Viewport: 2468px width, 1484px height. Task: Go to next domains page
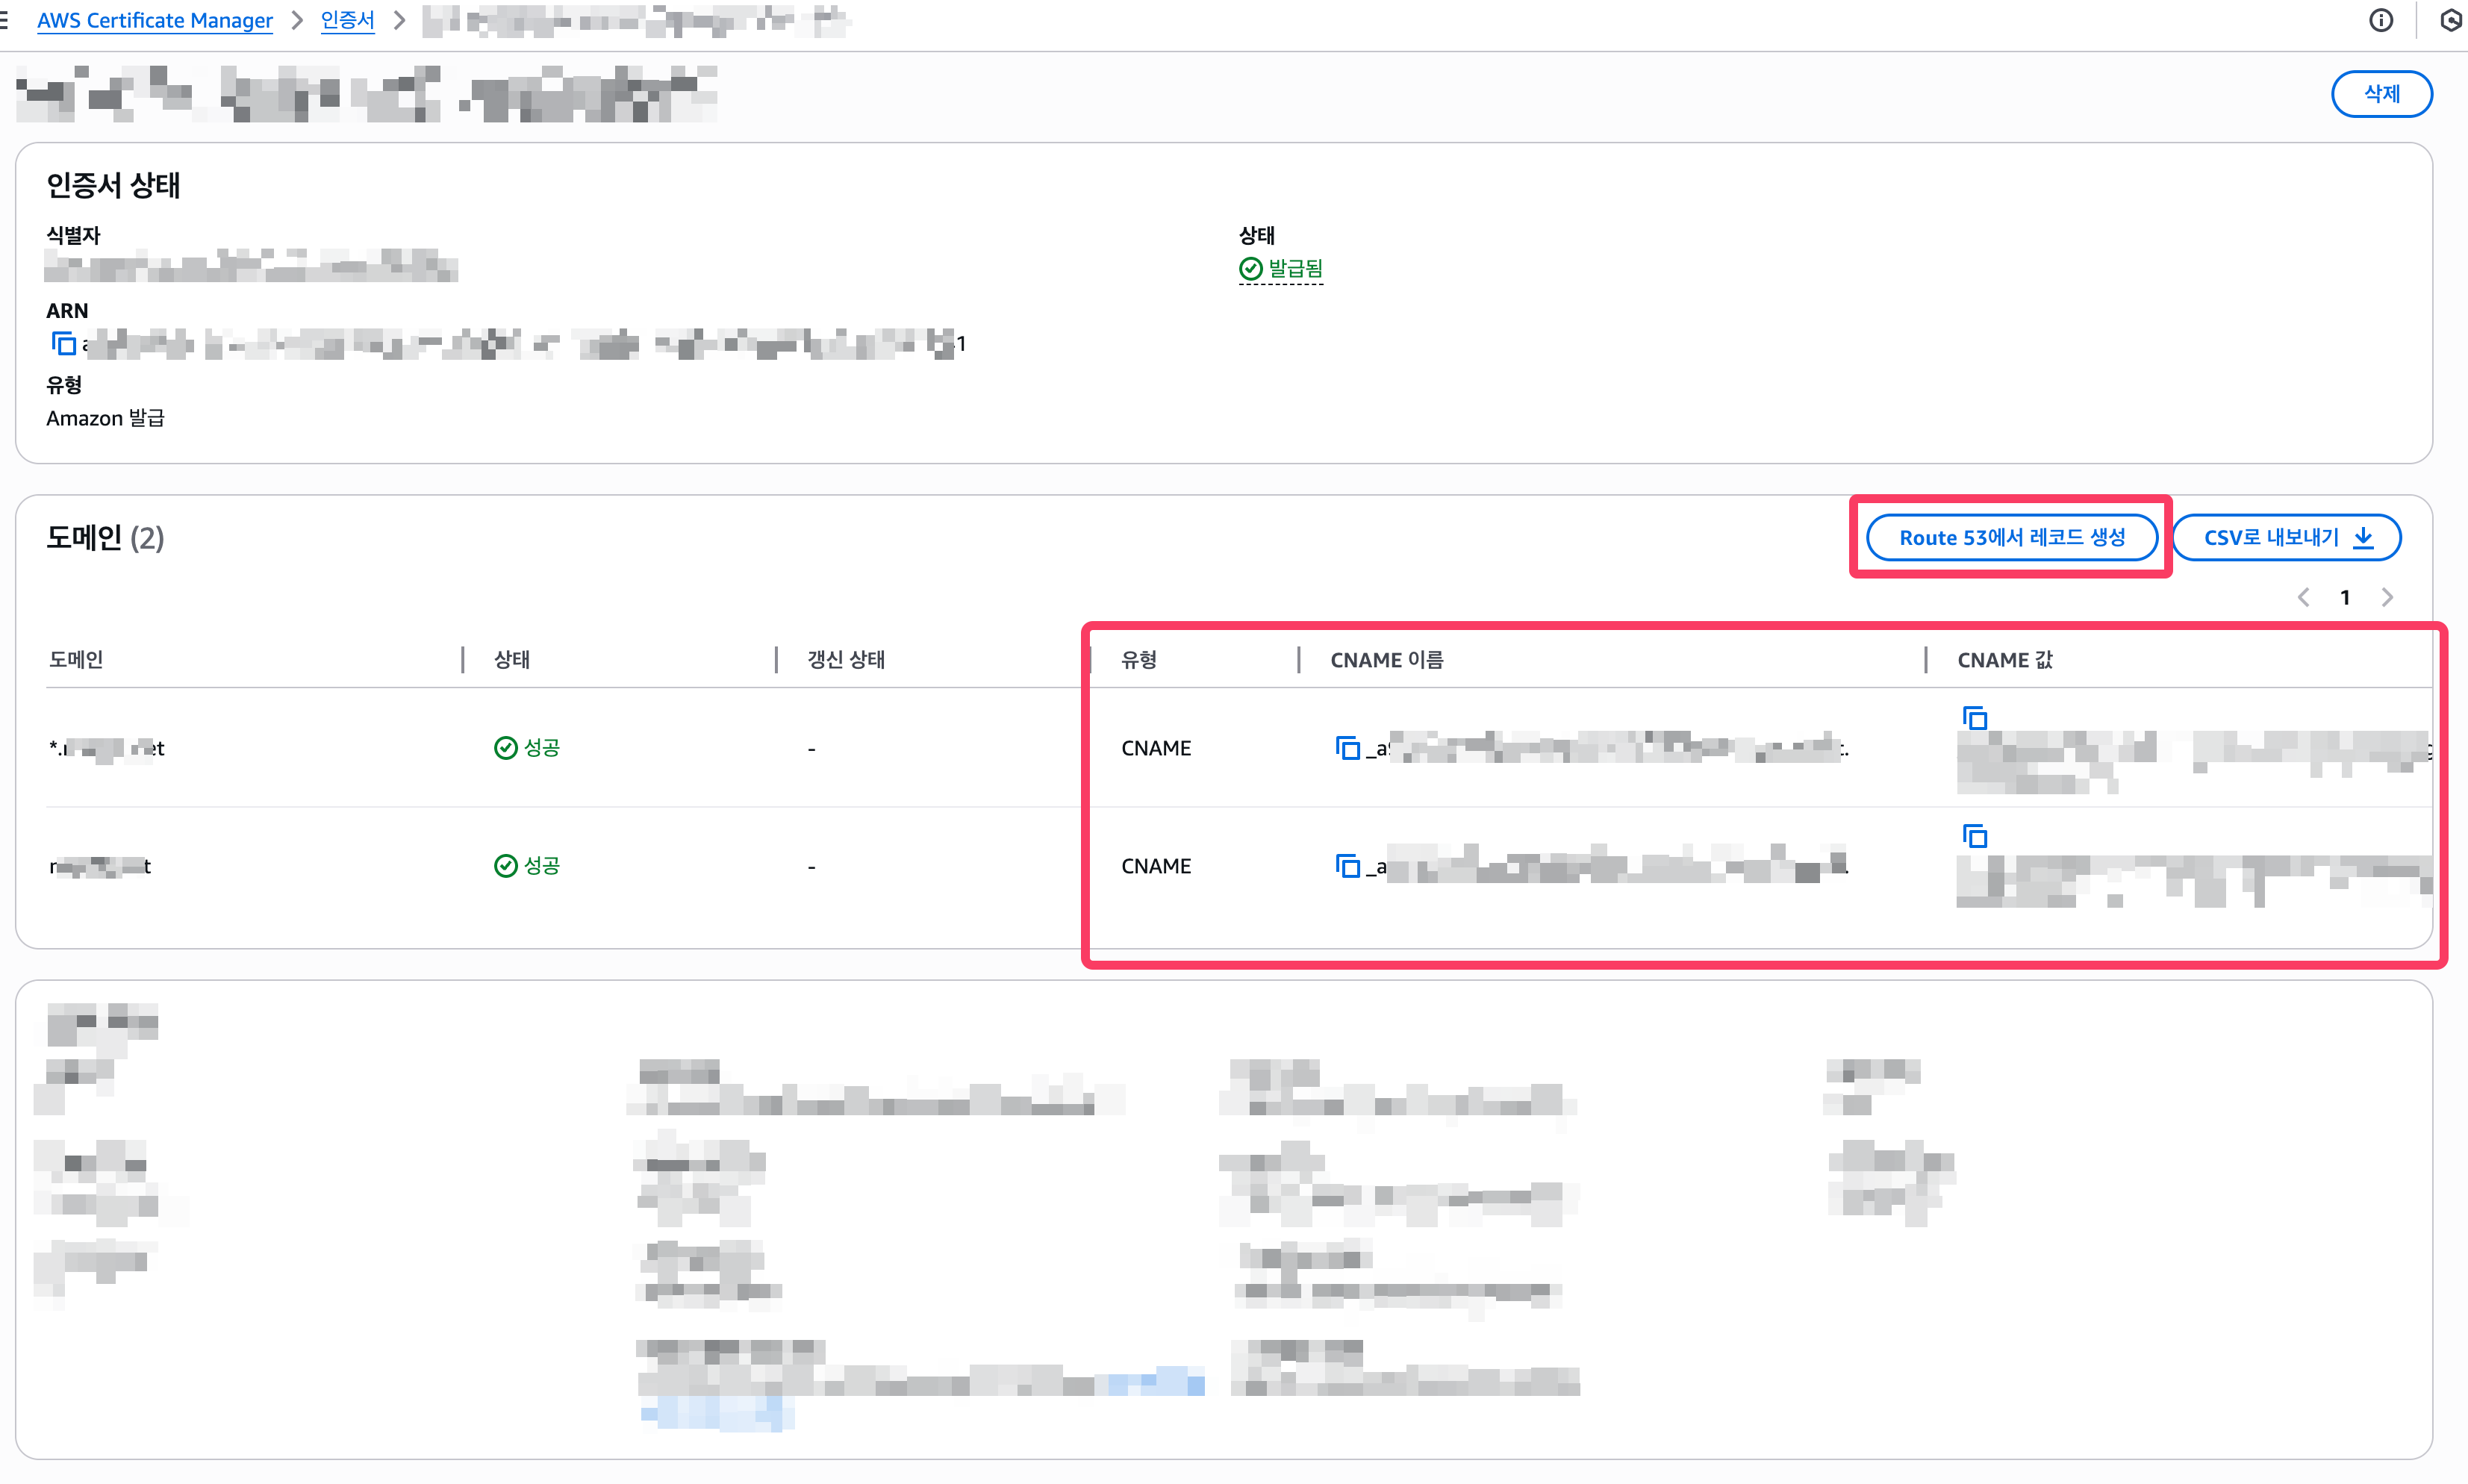pos(2387,598)
